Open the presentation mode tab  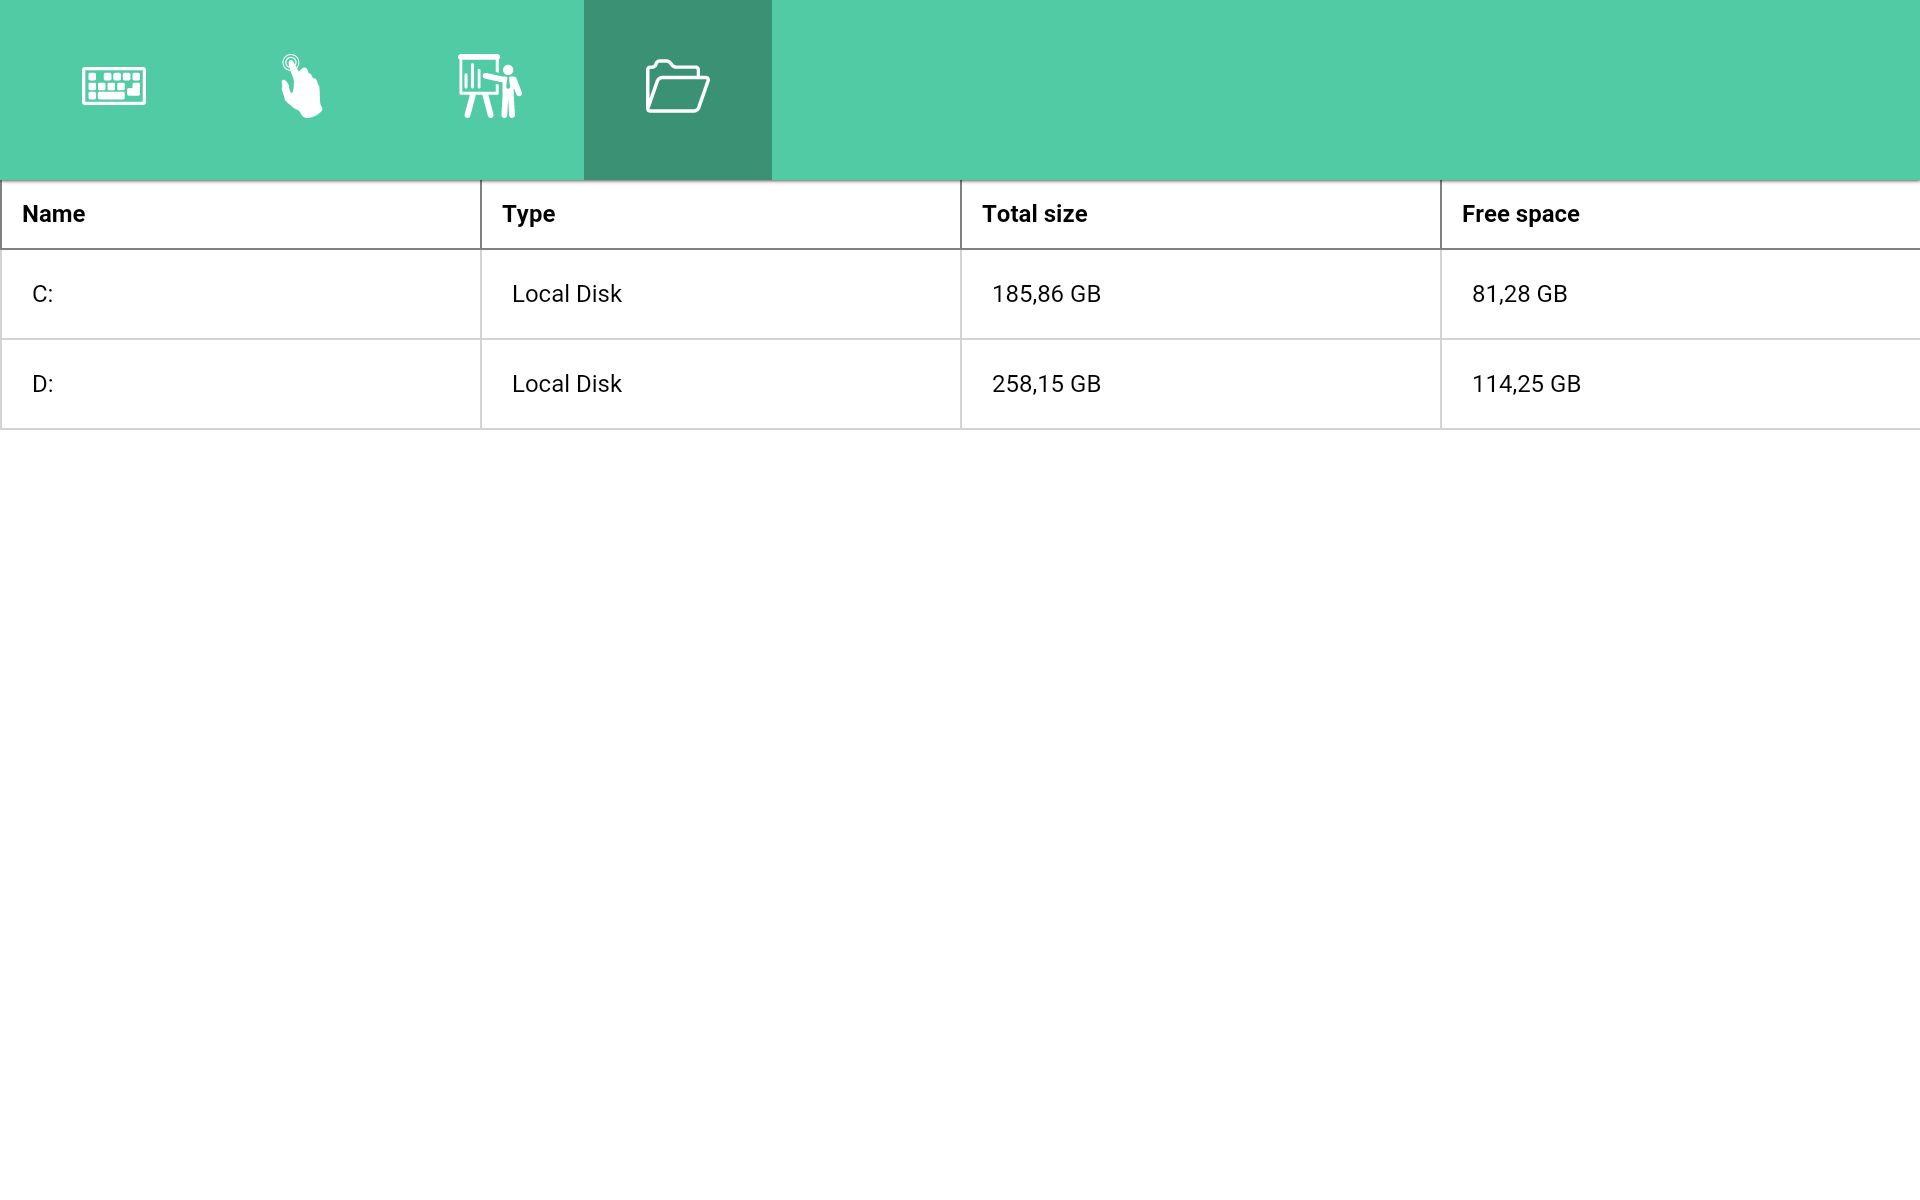point(489,87)
